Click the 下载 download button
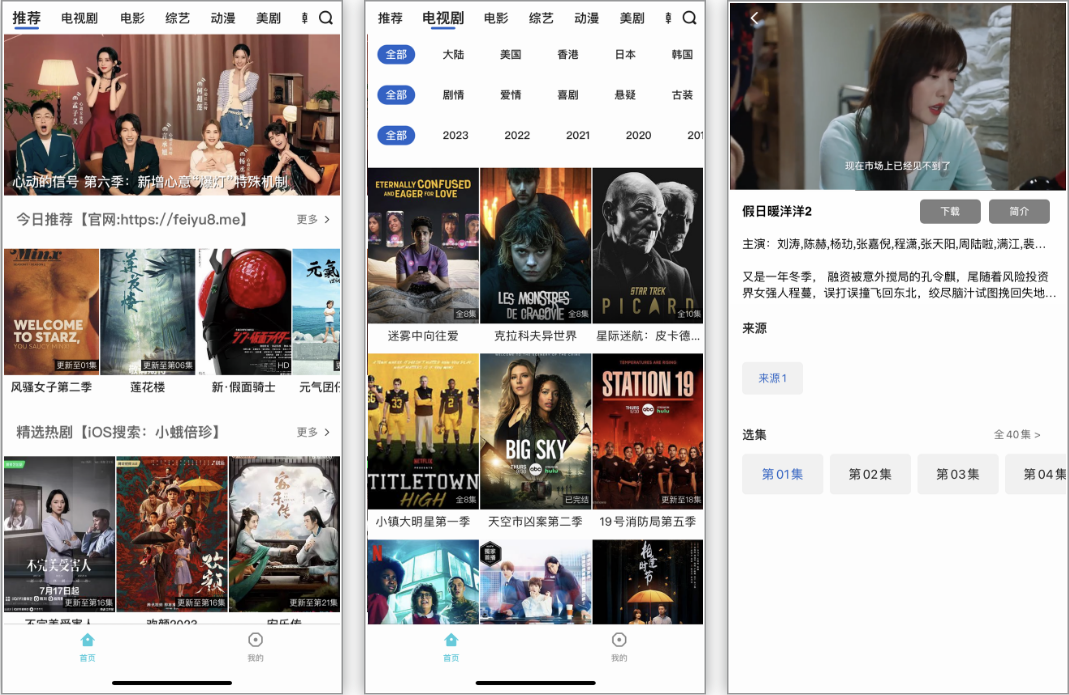Screen dimensions: 1069x695 [x=950, y=212]
